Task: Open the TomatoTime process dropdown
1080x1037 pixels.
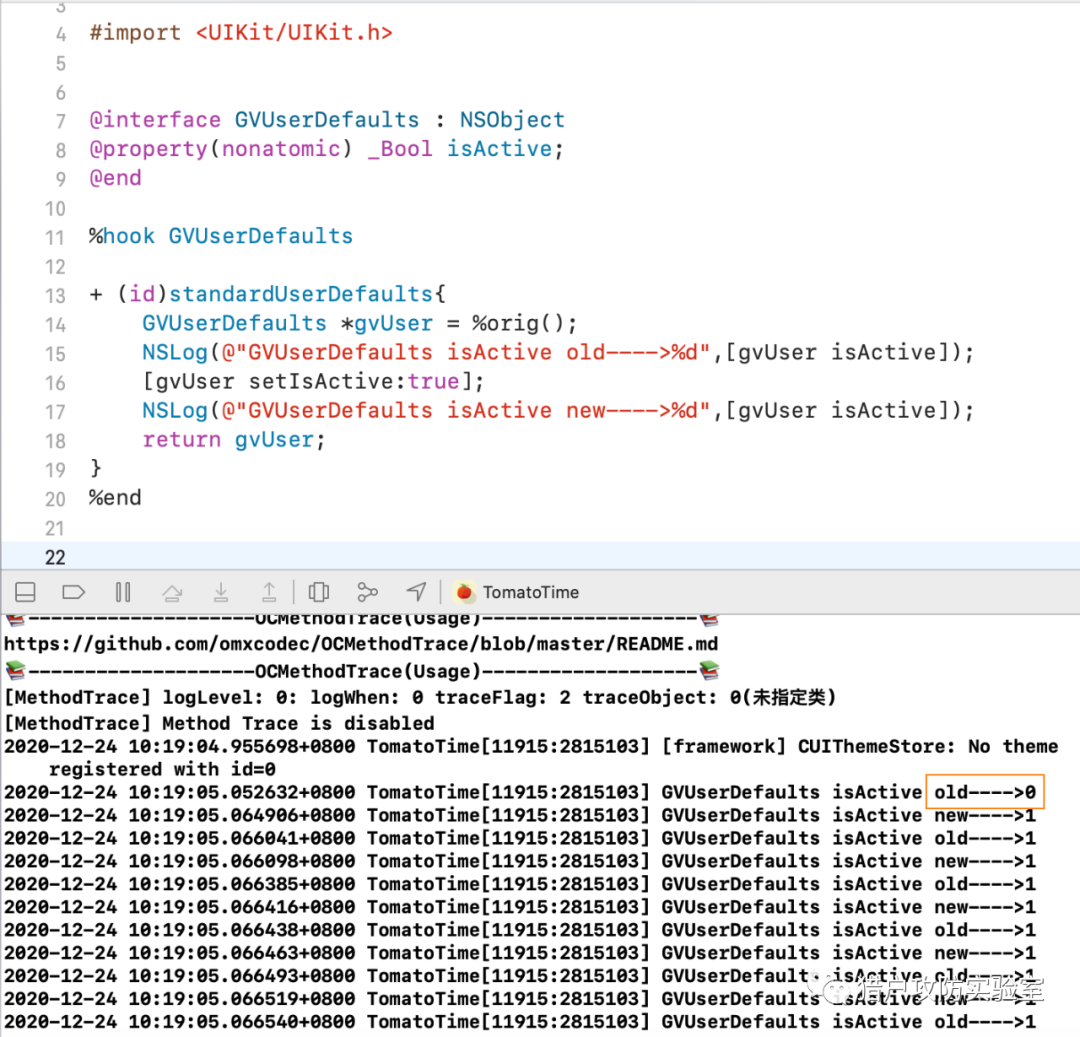Action: coord(530,592)
